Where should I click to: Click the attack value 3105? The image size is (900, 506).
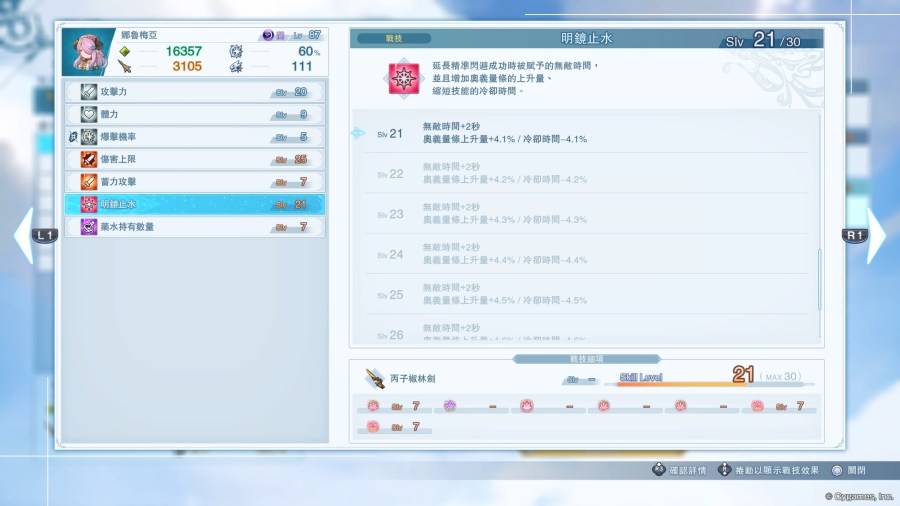point(187,67)
